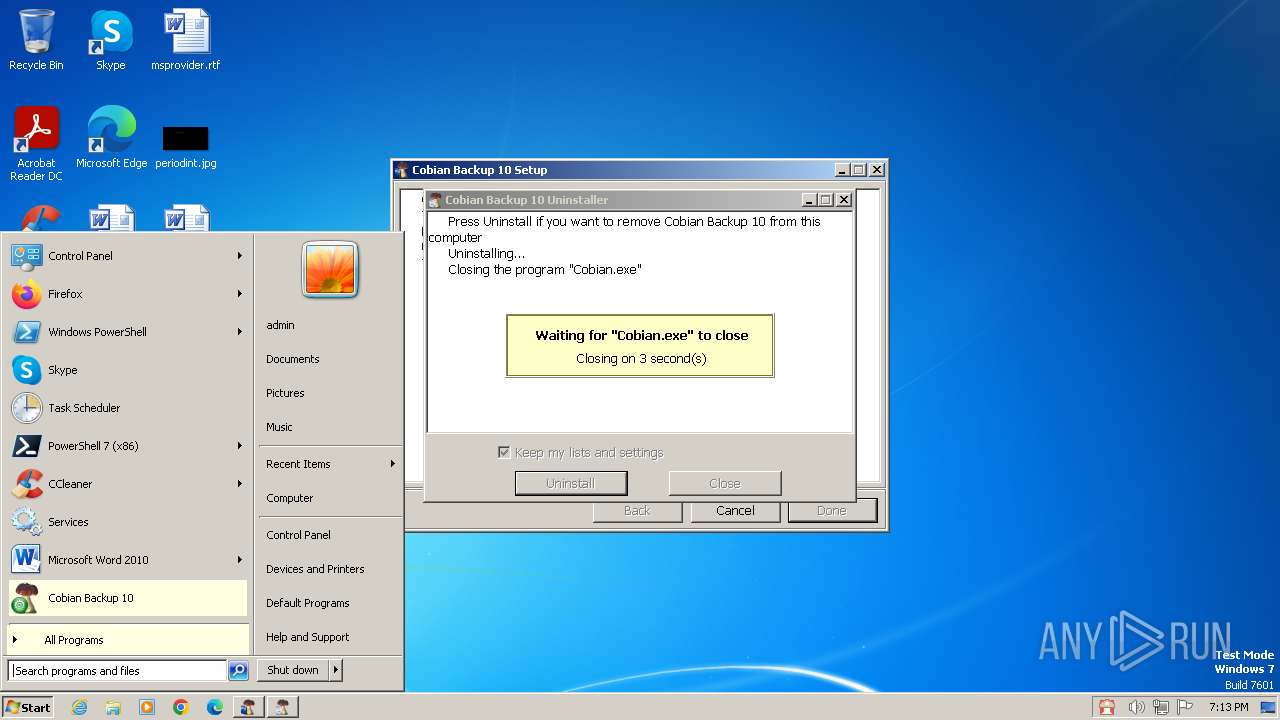This screenshot has width=1280, height=720.
Task: Launch Microsoft Word 2010 from Start menu
Action: point(128,560)
